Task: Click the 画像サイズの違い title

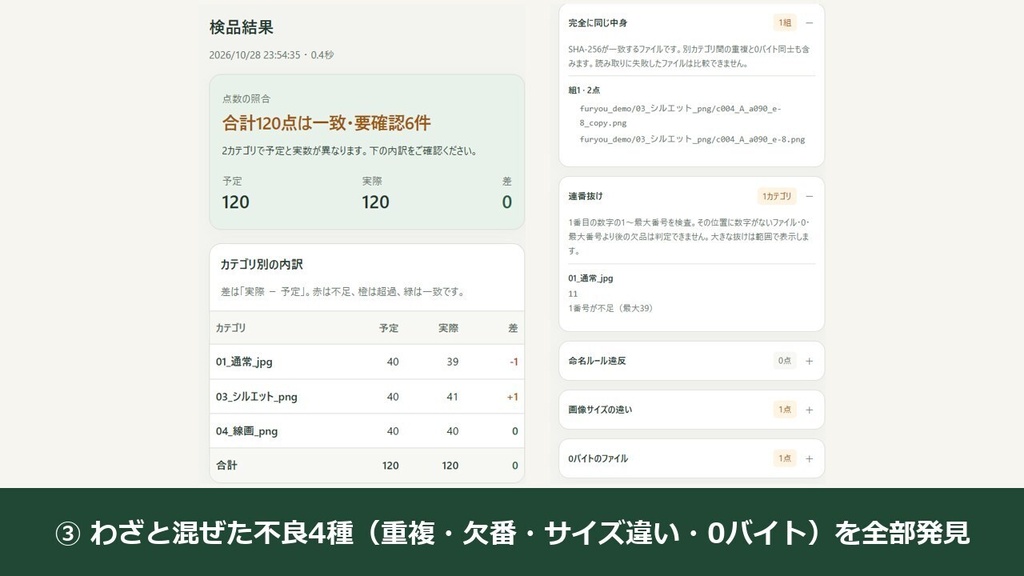Action: (600, 409)
